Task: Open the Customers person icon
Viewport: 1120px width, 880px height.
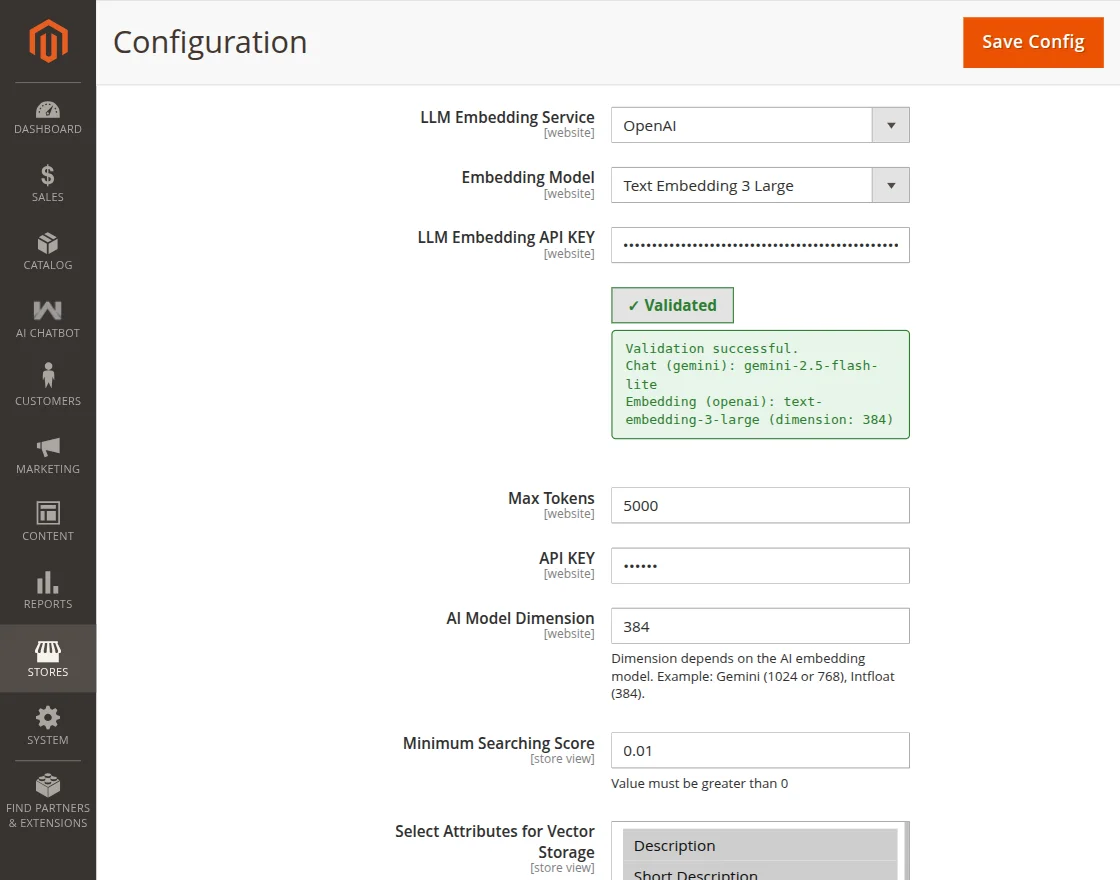Action: 48,377
